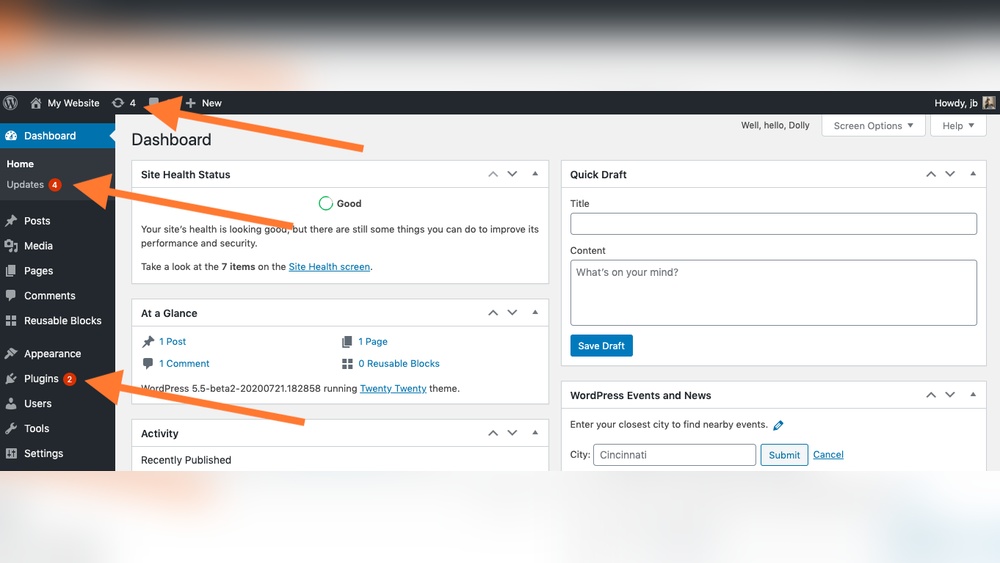Viewport: 1000px width, 563px height.
Task: Submit the city for nearby events
Action: pyautogui.click(x=784, y=455)
